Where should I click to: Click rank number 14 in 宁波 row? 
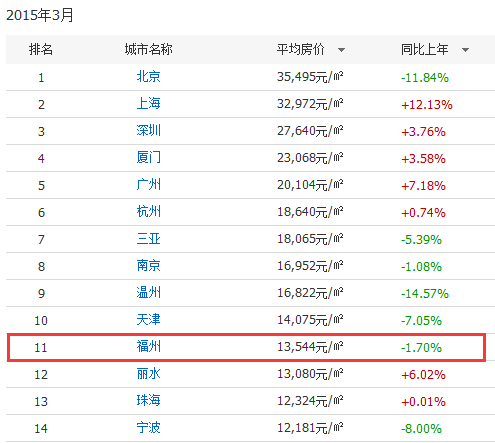(x=41, y=429)
